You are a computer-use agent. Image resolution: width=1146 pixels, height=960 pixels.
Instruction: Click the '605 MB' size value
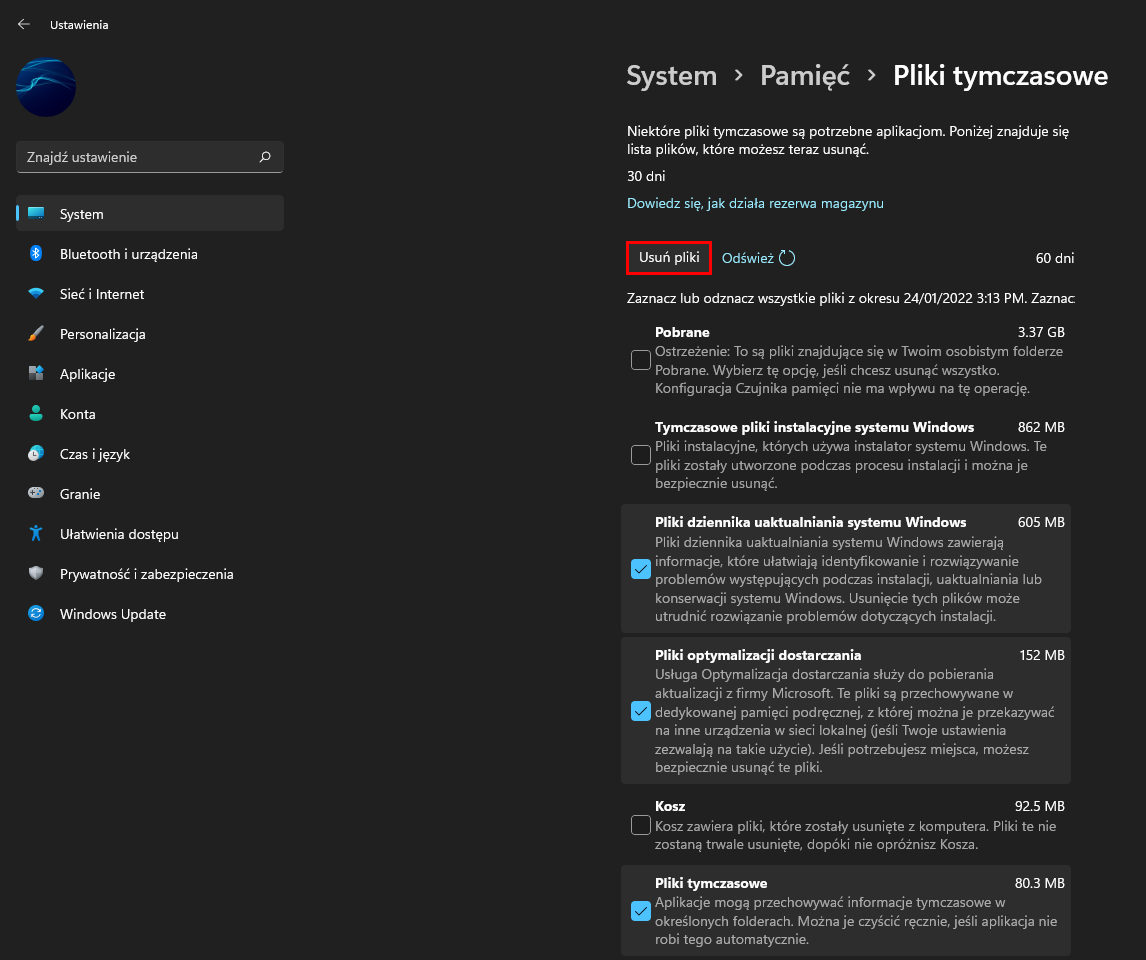(1041, 522)
